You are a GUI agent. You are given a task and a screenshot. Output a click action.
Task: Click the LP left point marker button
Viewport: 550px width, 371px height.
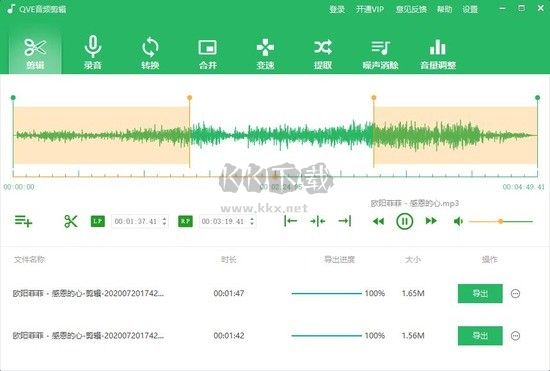tap(98, 221)
